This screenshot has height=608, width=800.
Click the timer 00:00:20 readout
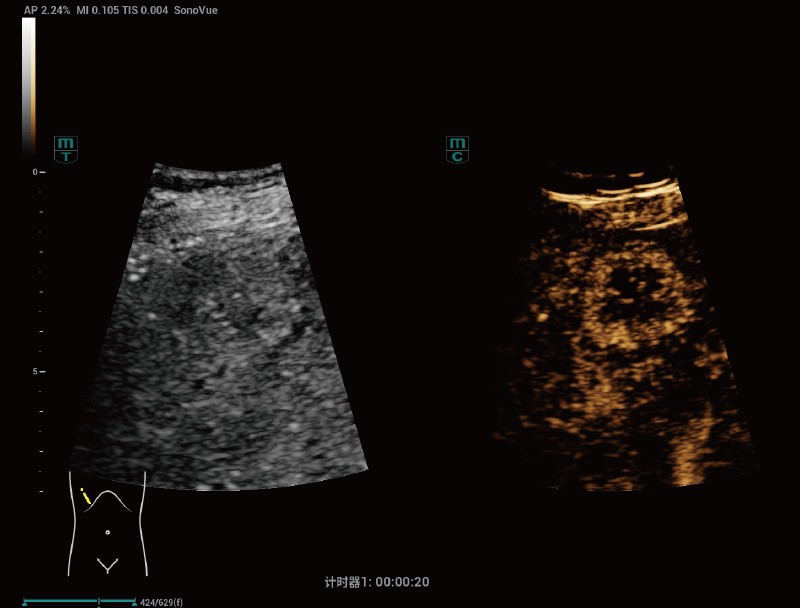pos(377,582)
